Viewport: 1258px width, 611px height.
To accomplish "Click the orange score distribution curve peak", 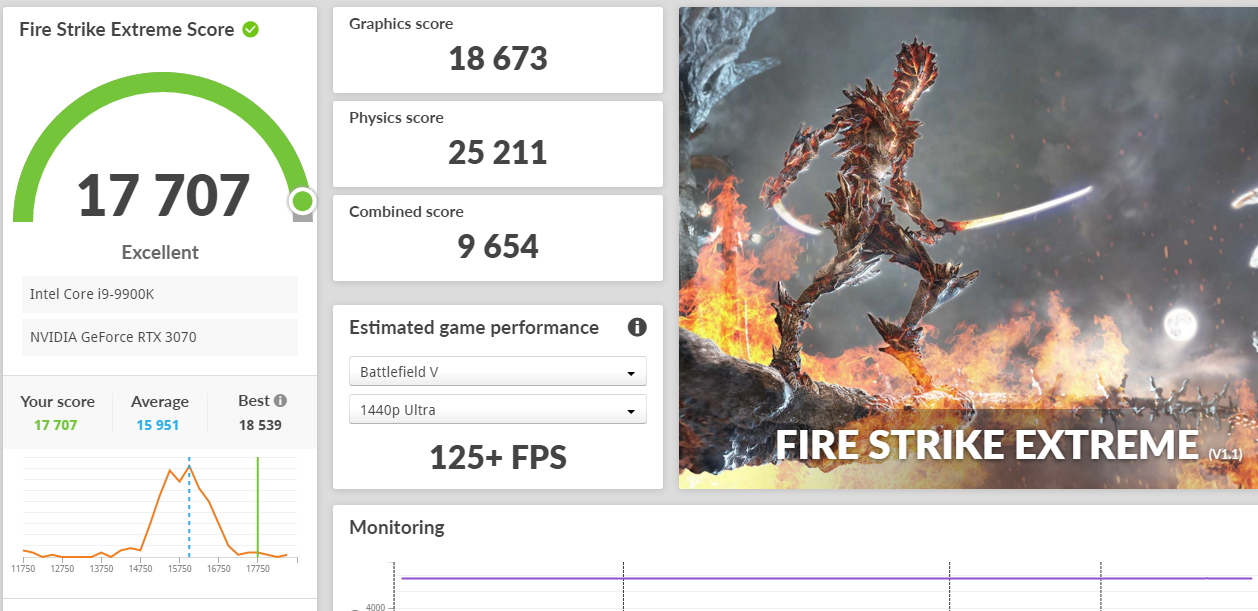I will pyautogui.click(x=188, y=469).
